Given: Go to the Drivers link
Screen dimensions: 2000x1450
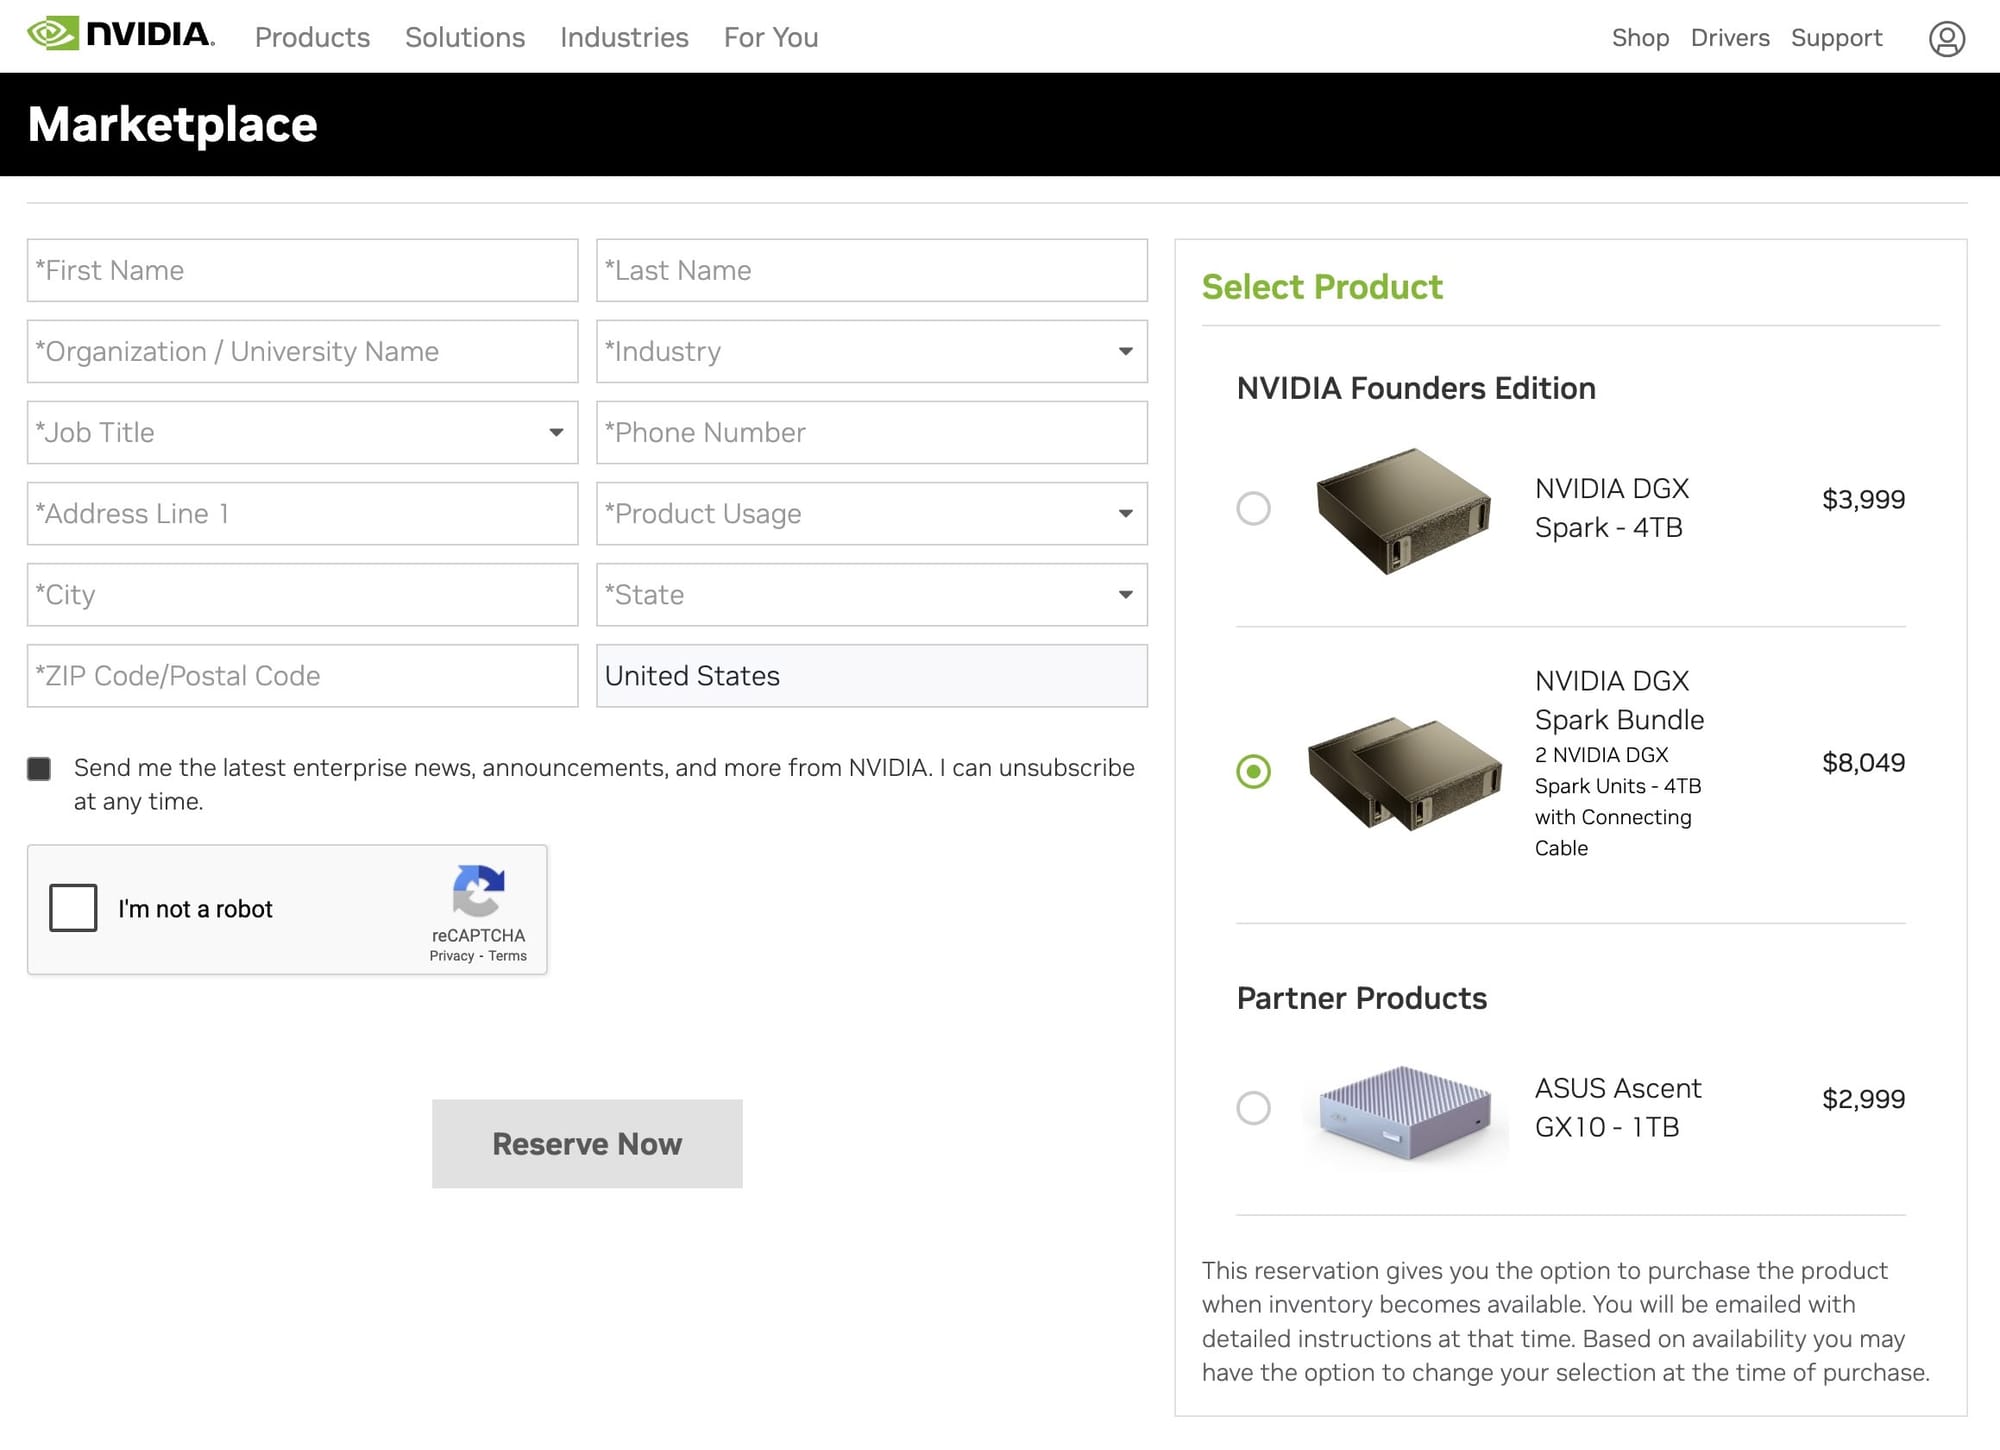Looking at the screenshot, I should pos(1730,37).
